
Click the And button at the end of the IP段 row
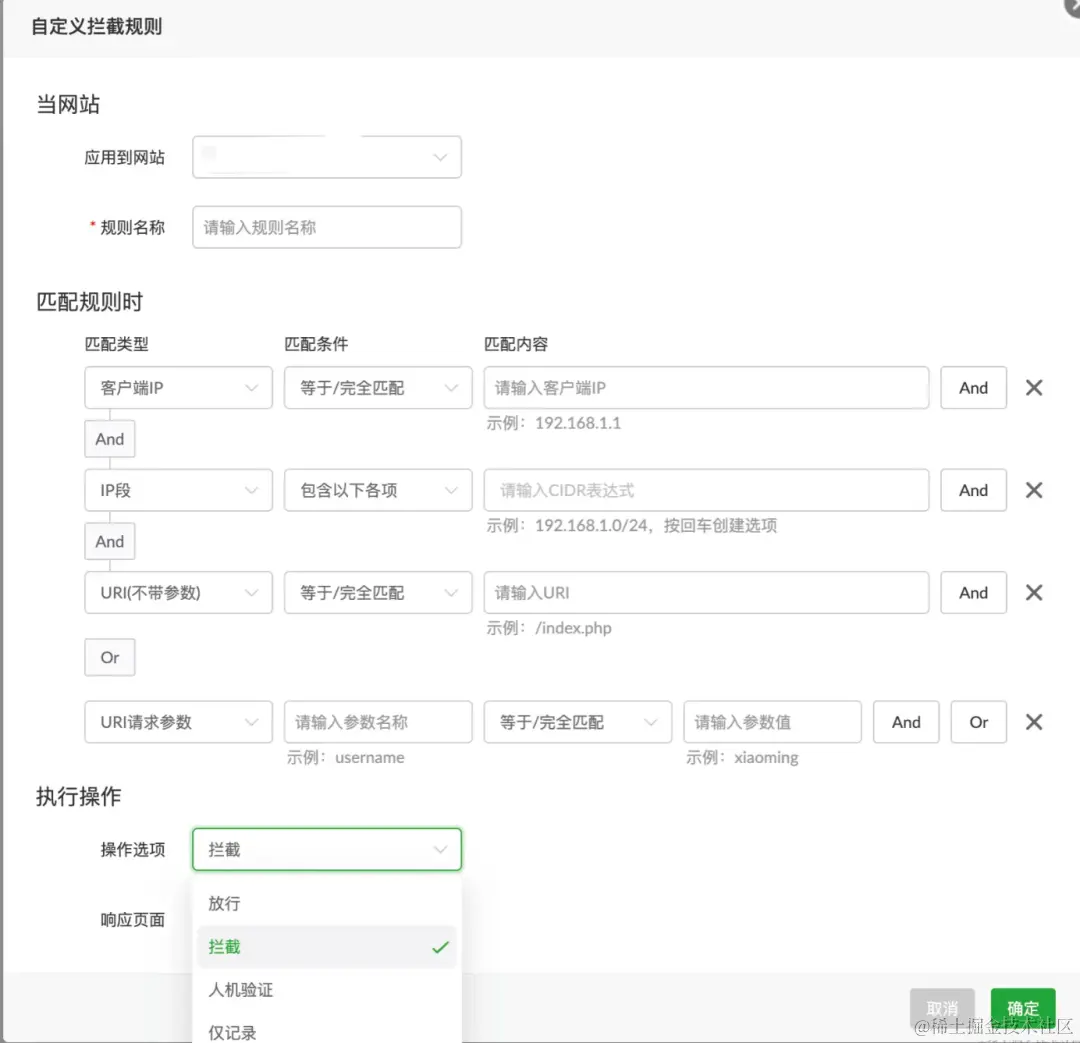(x=972, y=490)
